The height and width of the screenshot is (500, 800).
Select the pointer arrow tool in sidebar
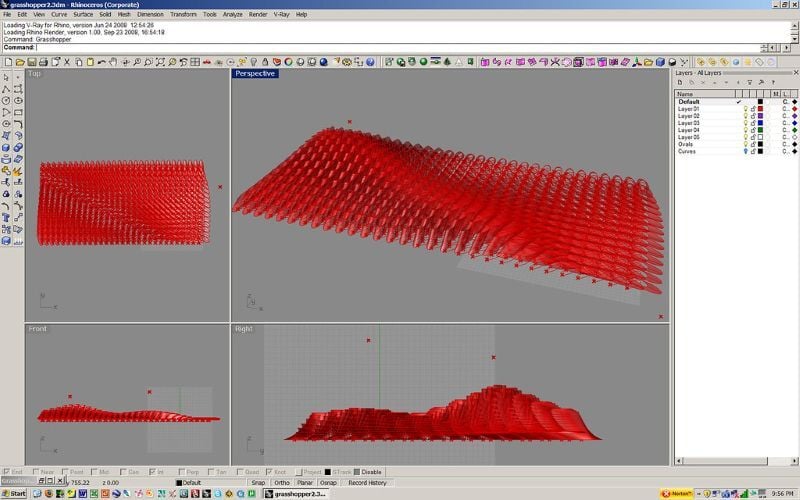coord(7,77)
